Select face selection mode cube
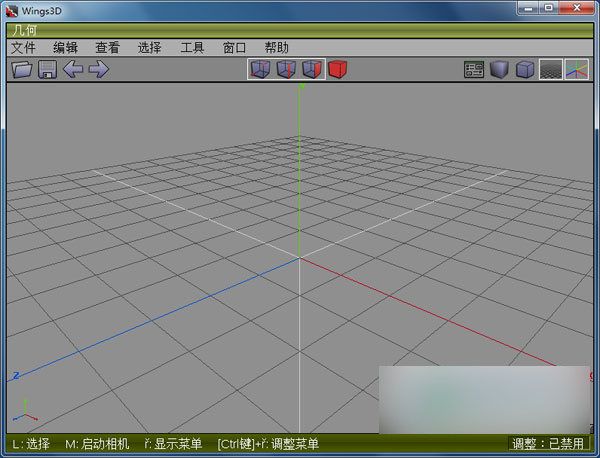The image size is (600, 458). coord(311,69)
